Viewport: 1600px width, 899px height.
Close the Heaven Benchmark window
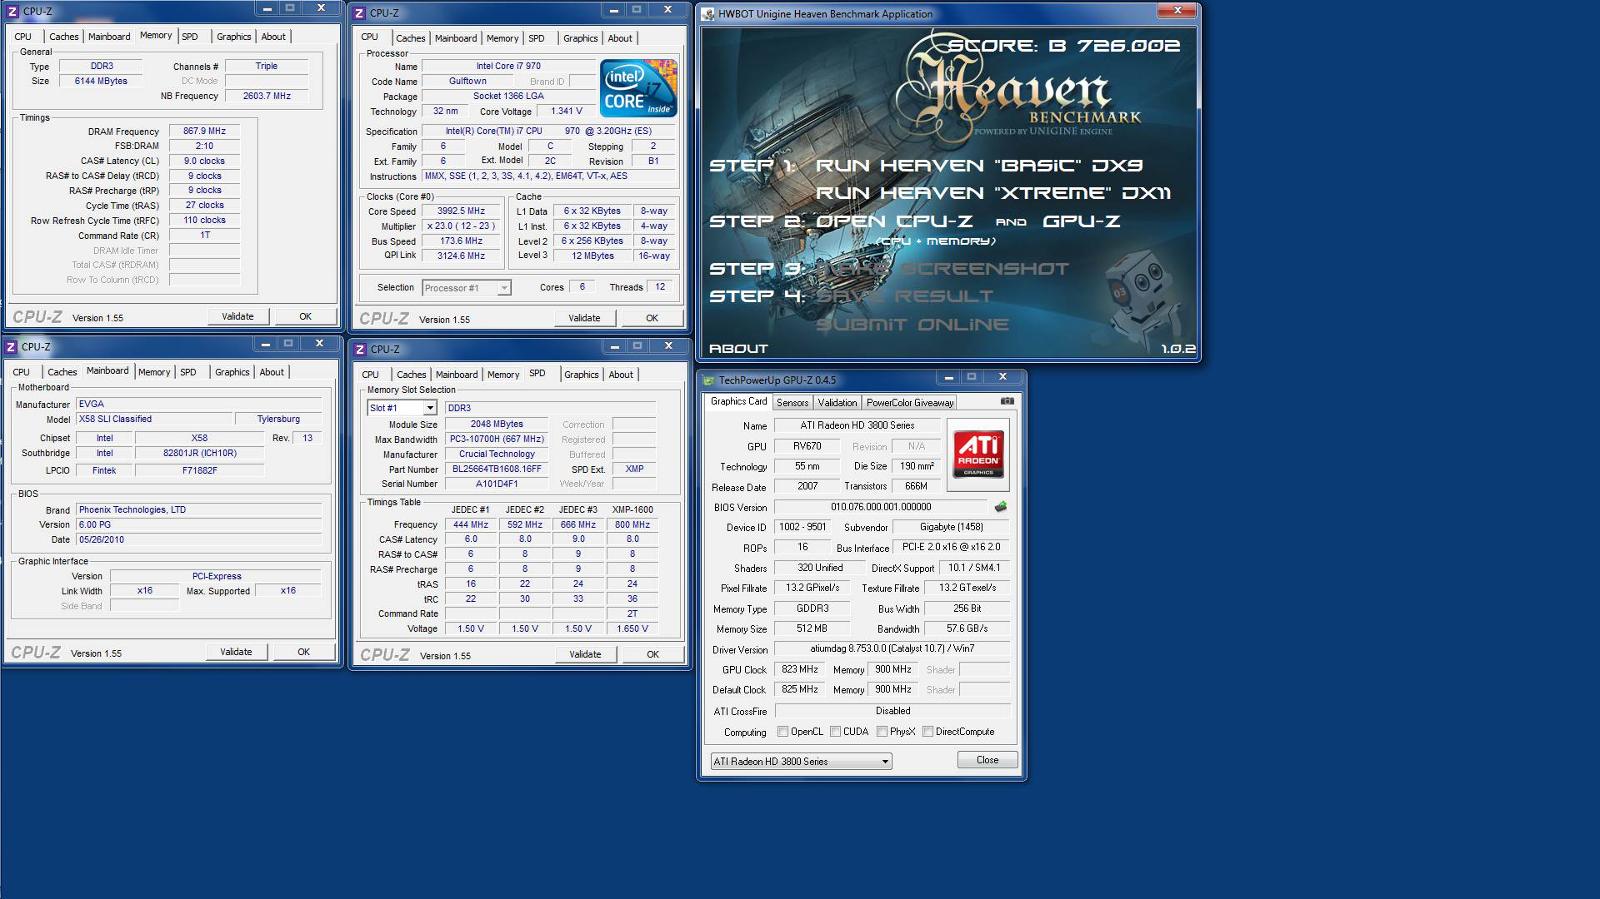(1177, 11)
